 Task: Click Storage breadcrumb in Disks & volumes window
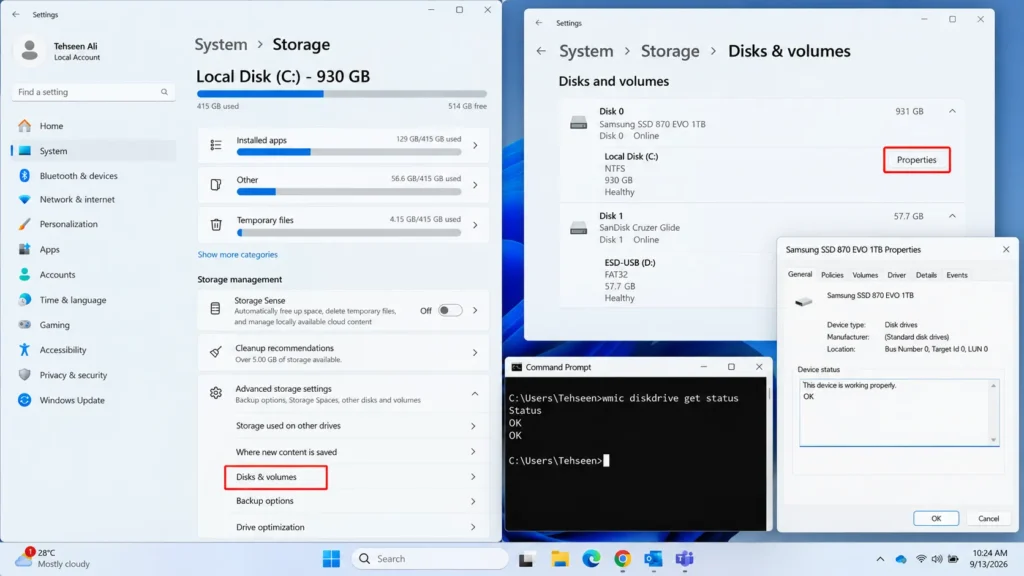[x=670, y=51]
